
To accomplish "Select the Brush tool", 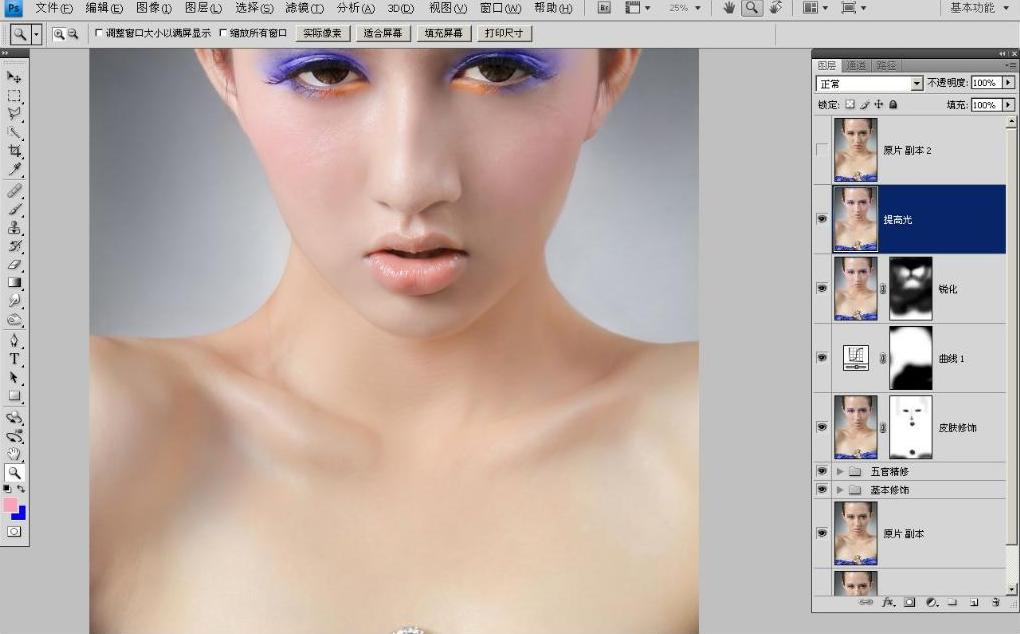I will click(14, 209).
